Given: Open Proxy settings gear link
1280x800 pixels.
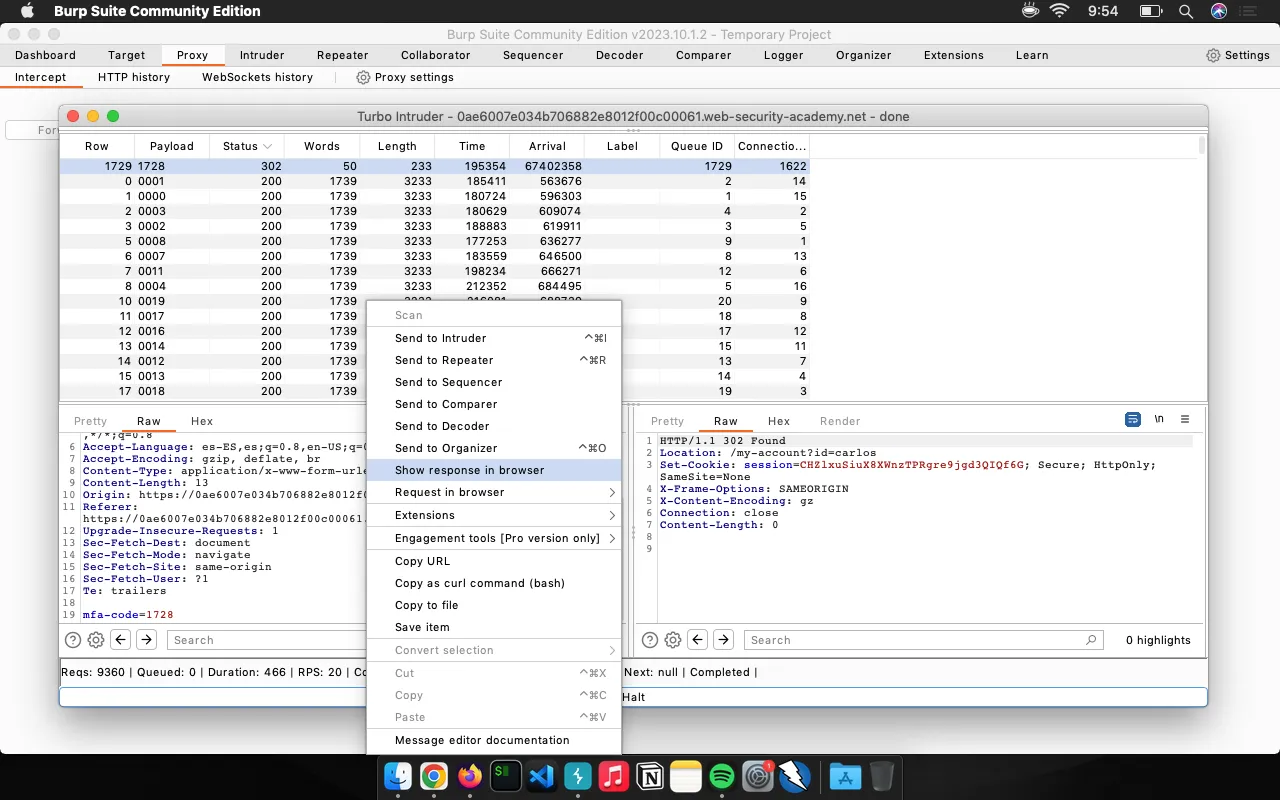Looking at the screenshot, I should [405, 77].
